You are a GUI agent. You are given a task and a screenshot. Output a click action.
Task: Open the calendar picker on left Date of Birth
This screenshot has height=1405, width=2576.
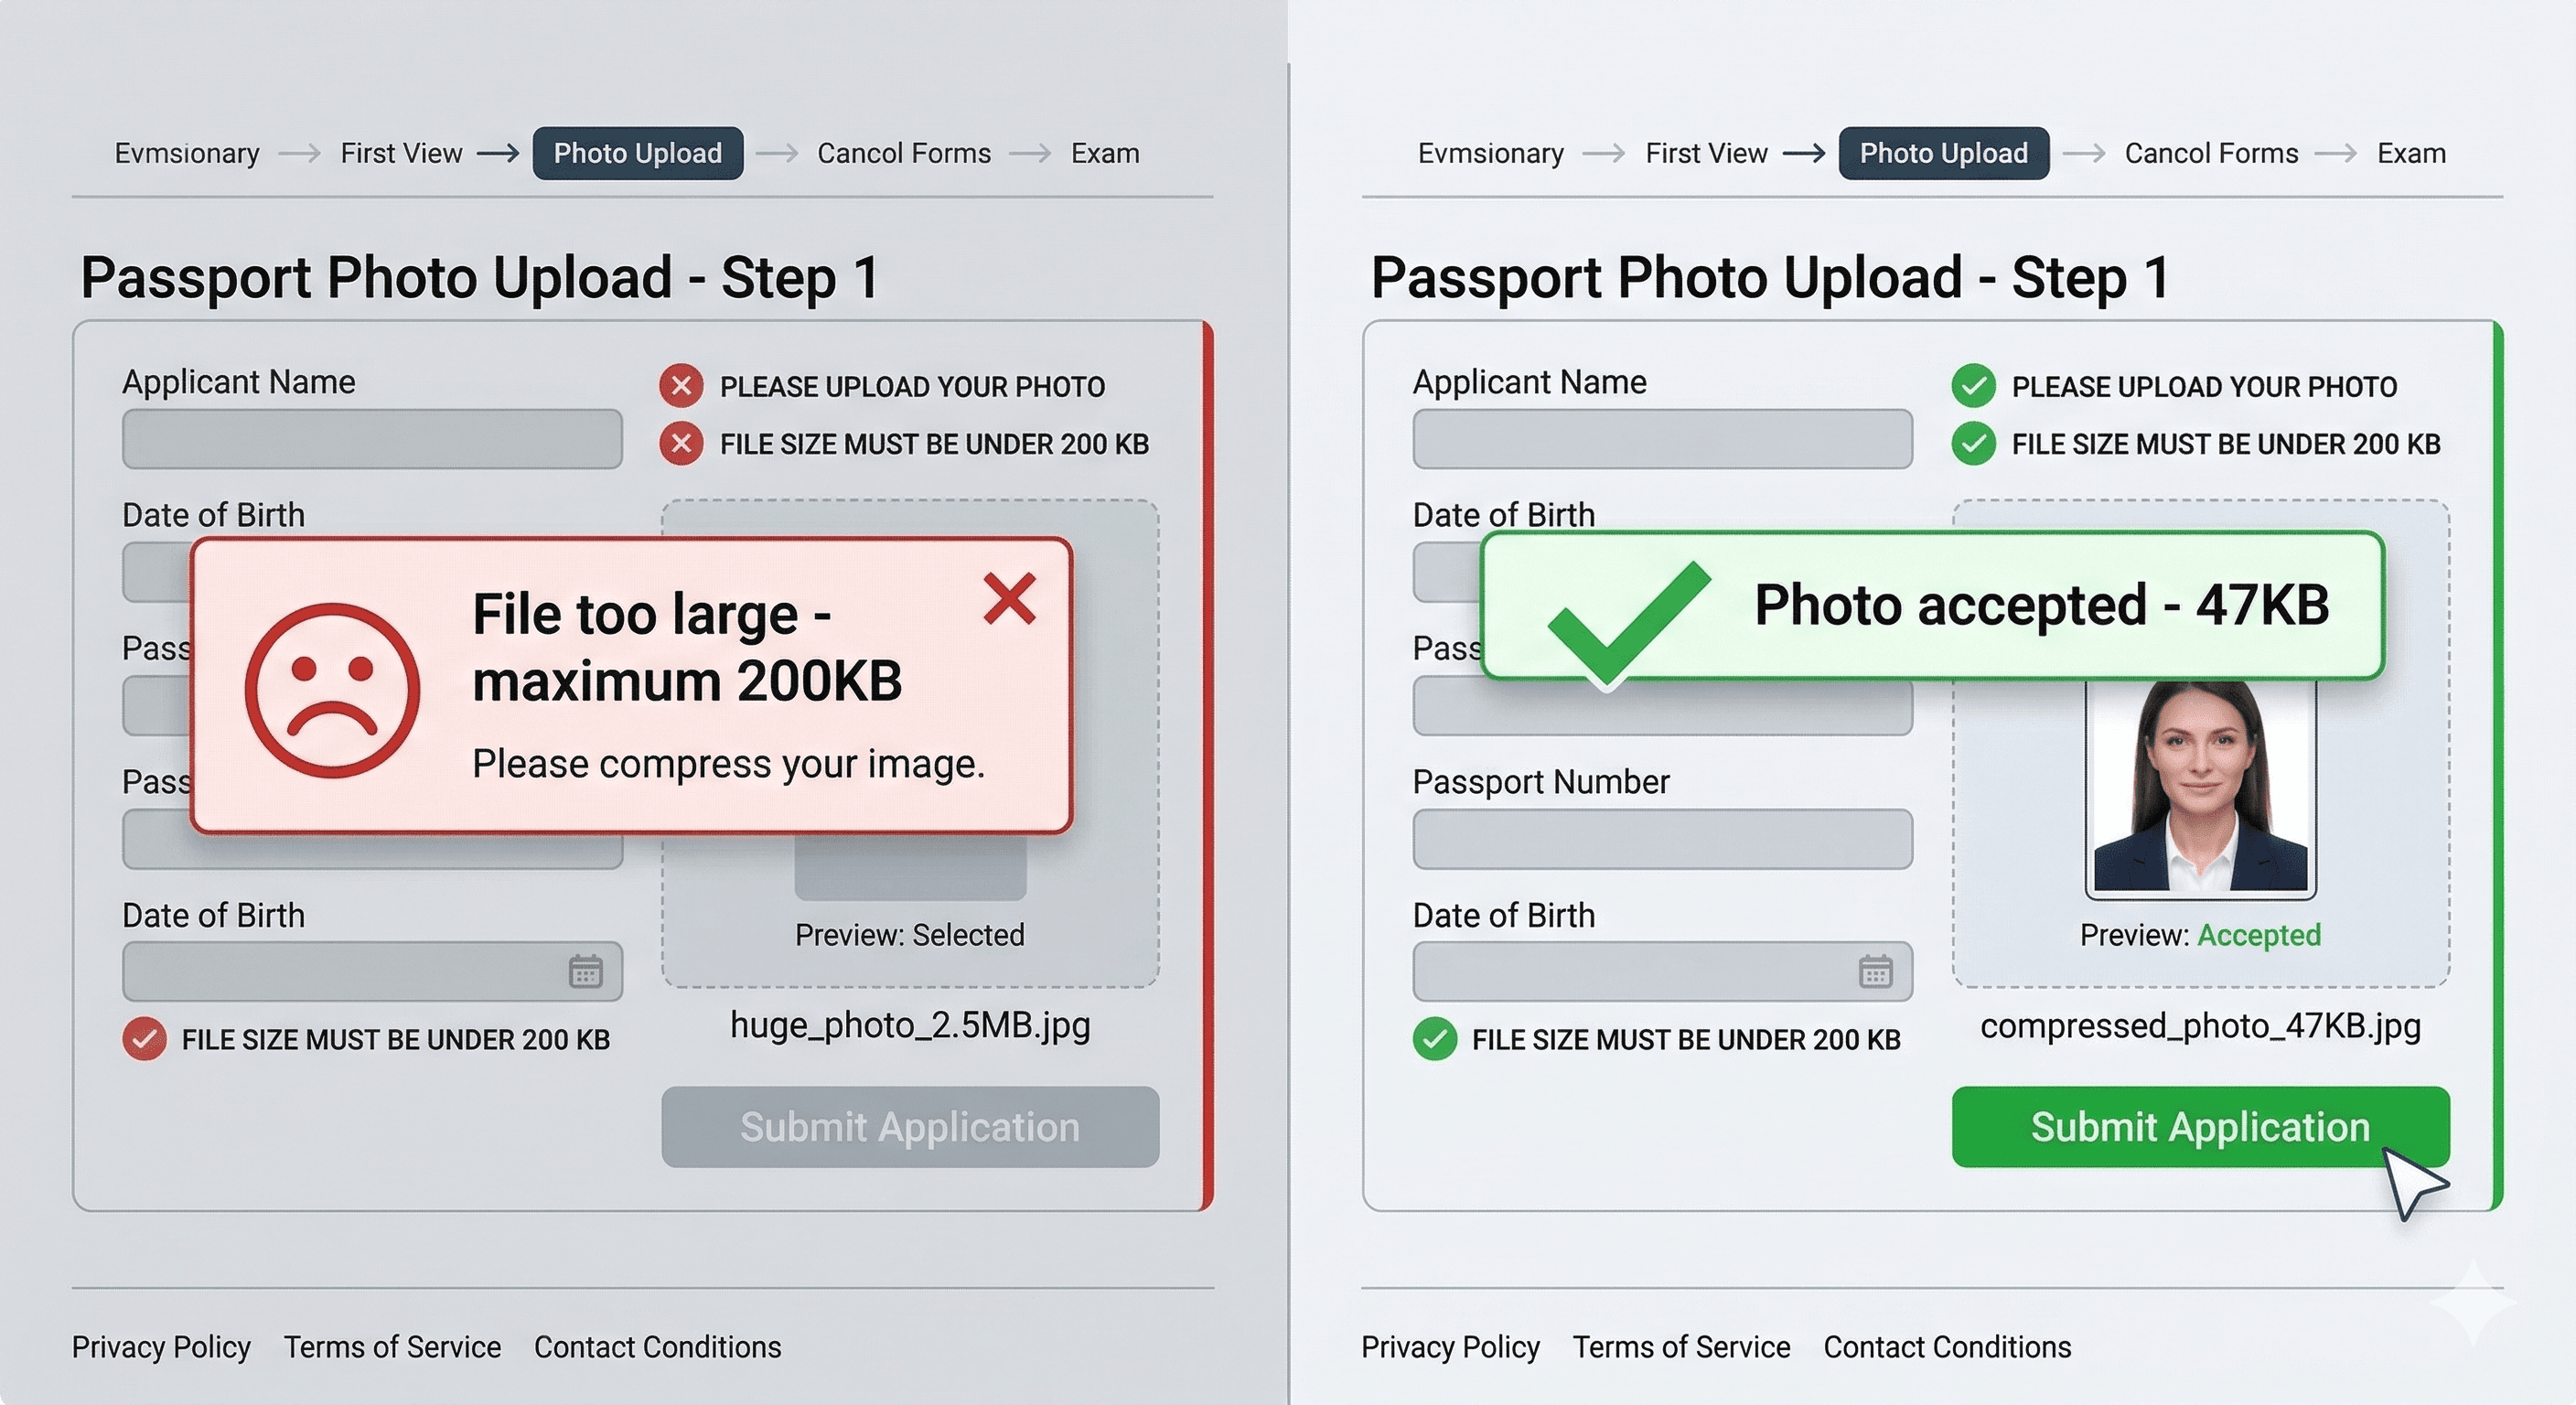(586, 971)
